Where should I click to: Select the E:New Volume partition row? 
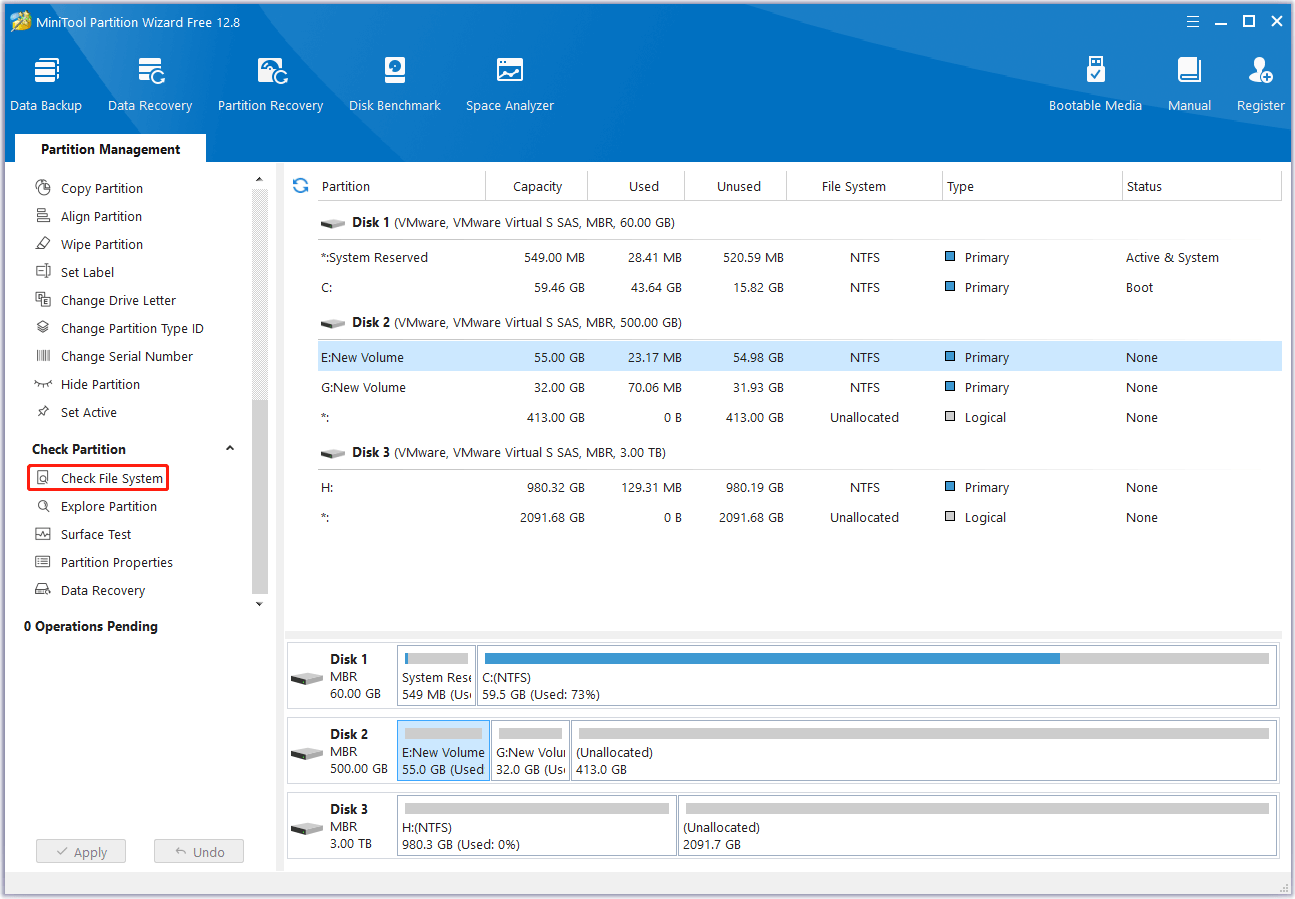[799, 357]
